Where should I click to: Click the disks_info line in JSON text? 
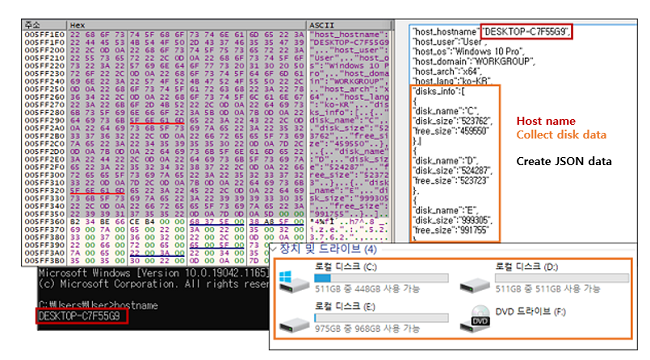tap(439, 91)
